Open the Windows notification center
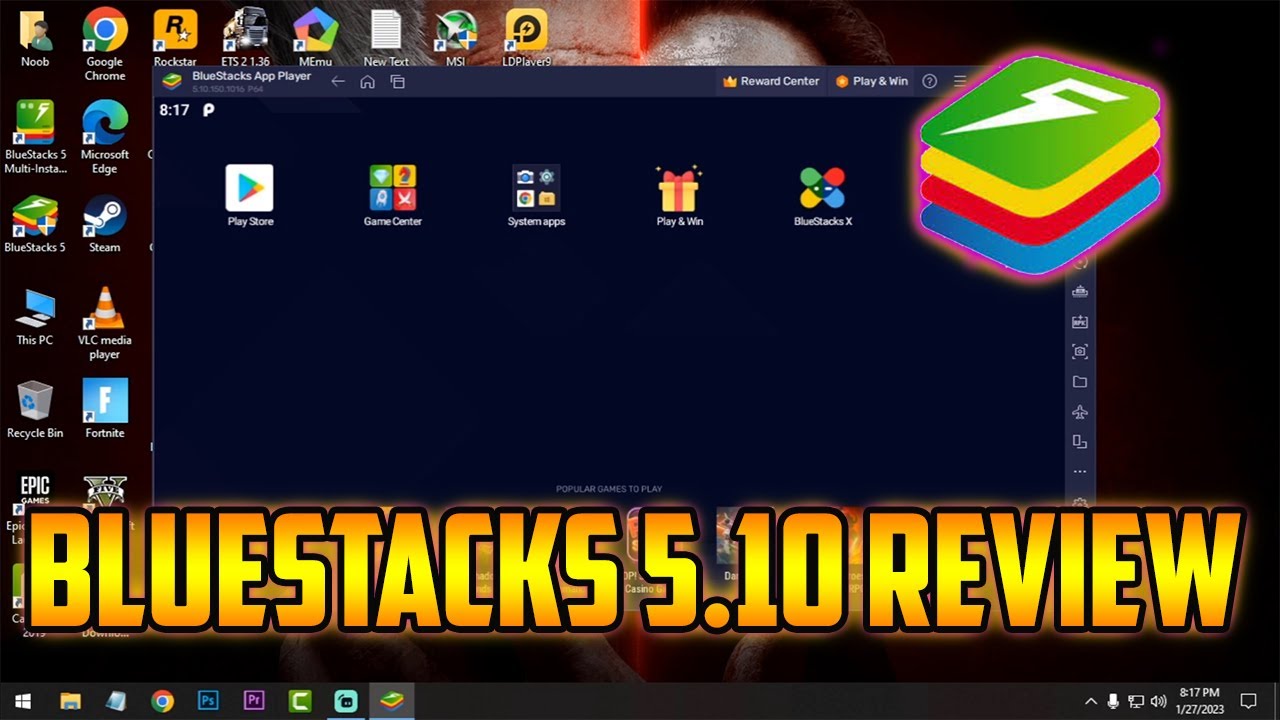This screenshot has height=720, width=1280. click(1248, 701)
